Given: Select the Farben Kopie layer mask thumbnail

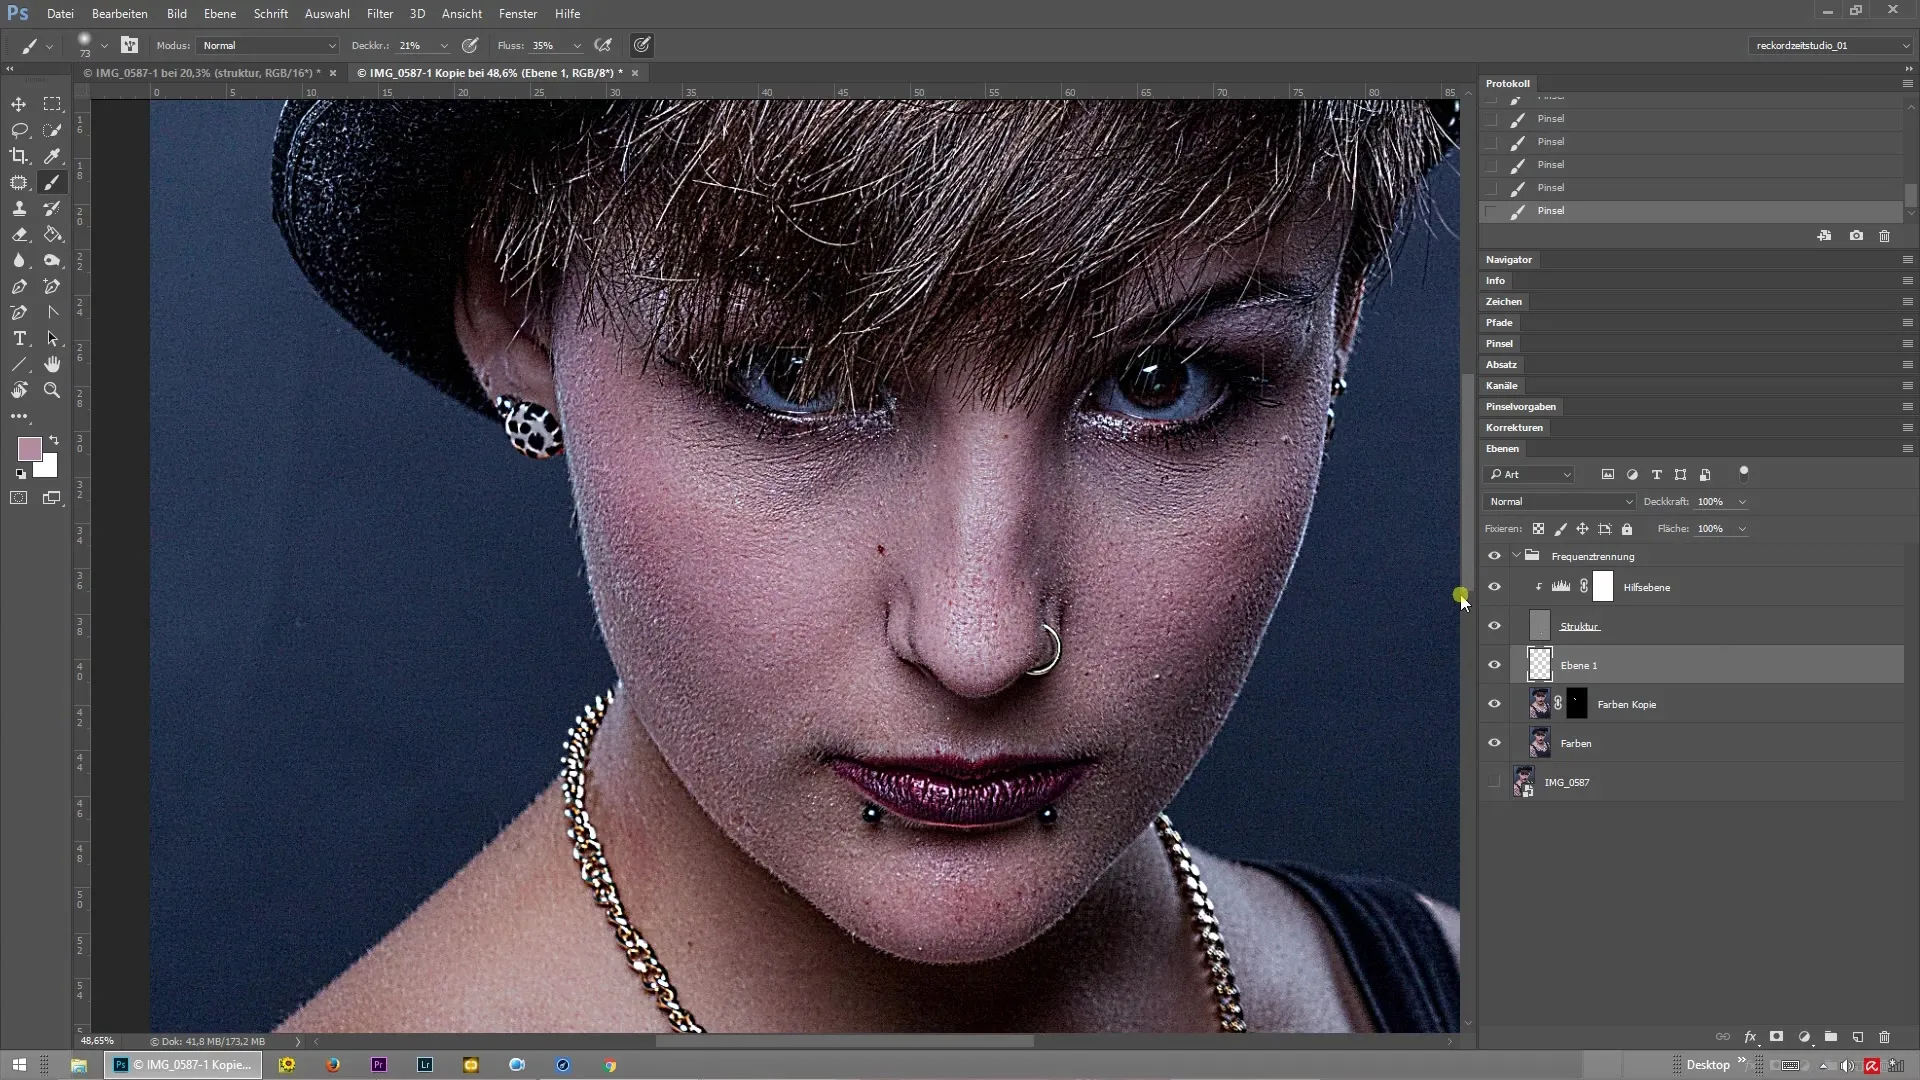Looking at the screenshot, I should pos(1576,704).
